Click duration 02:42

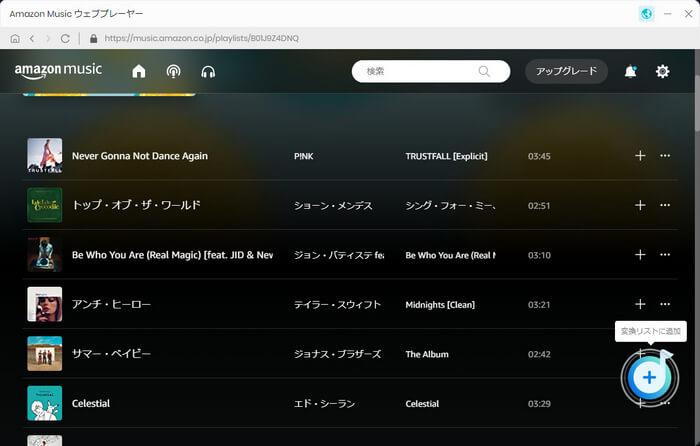pyautogui.click(x=539, y=354)
